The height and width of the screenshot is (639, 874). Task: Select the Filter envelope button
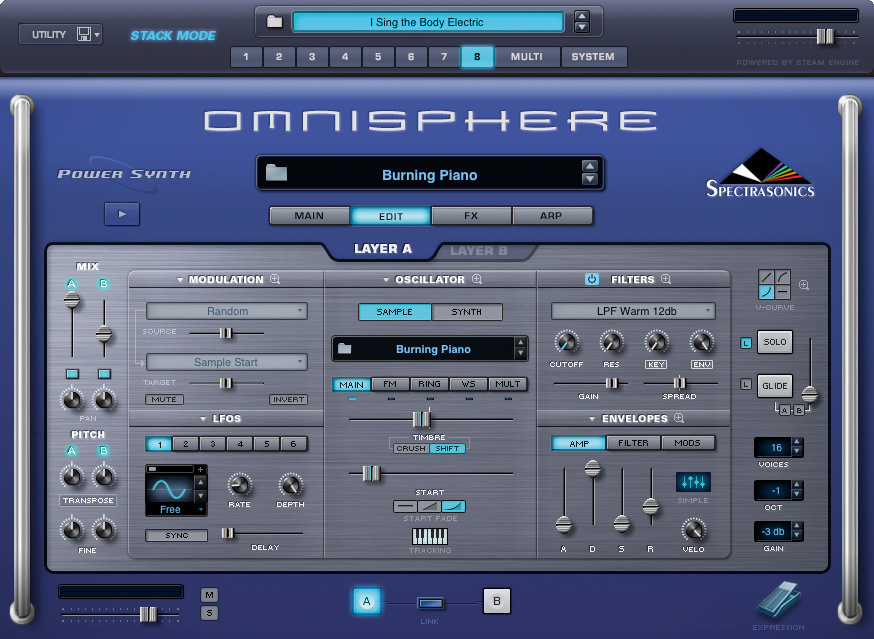[633, 443]
